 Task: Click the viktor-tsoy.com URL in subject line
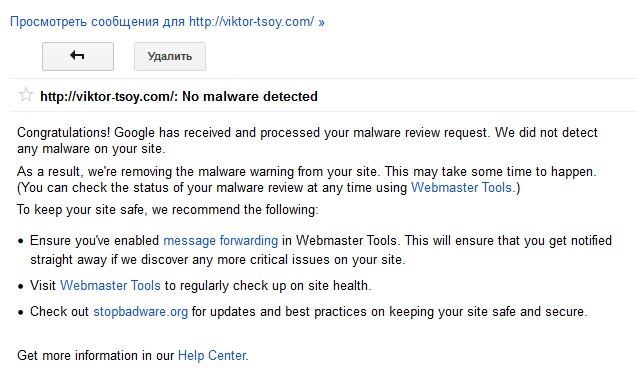108,96
